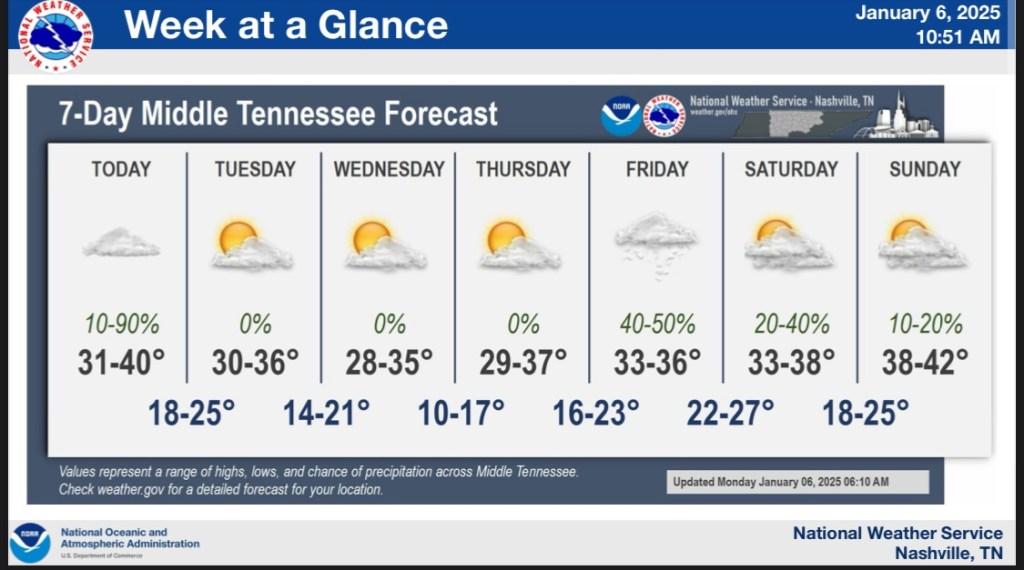Viewport: 1024px width, 570px height.
Task: Click the round NOAA emblem in forecast banner
Action: [620, 116]
